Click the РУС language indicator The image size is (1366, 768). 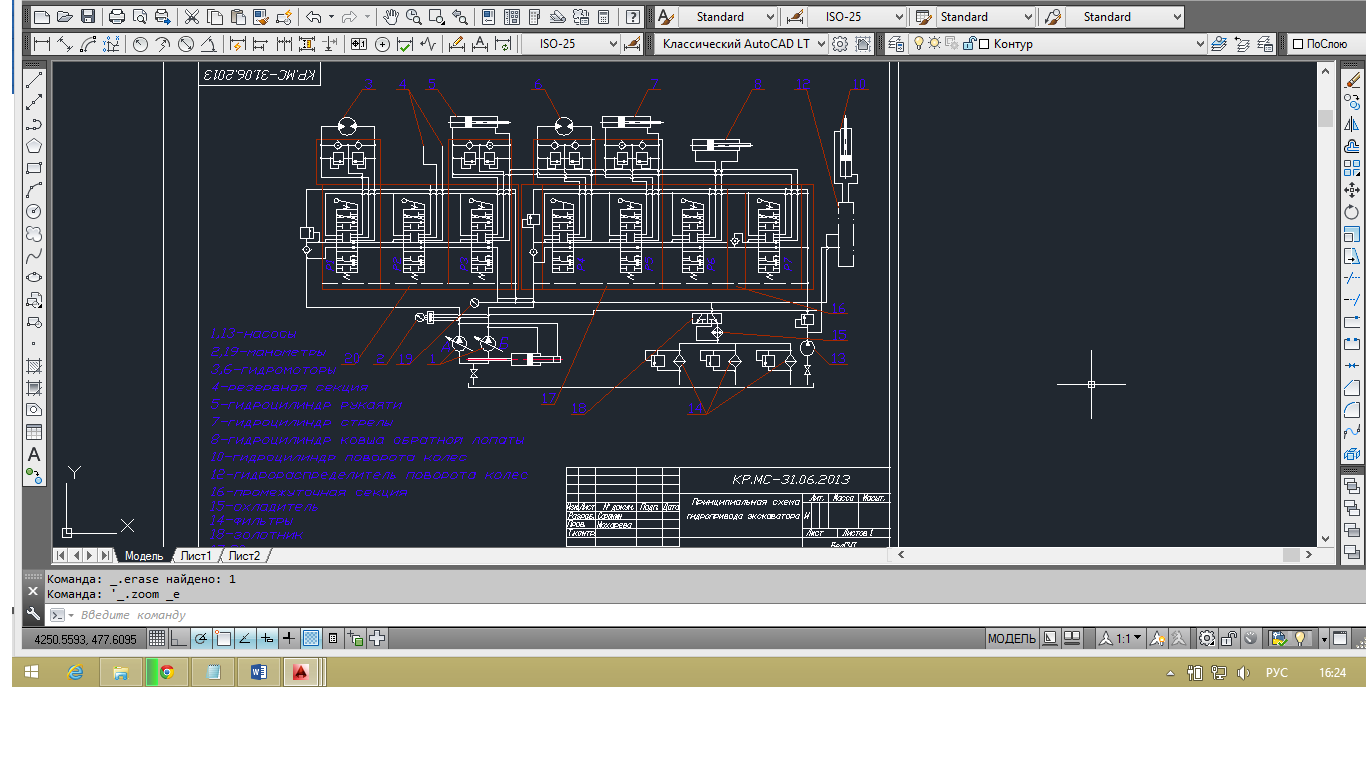pos(1277,673)
